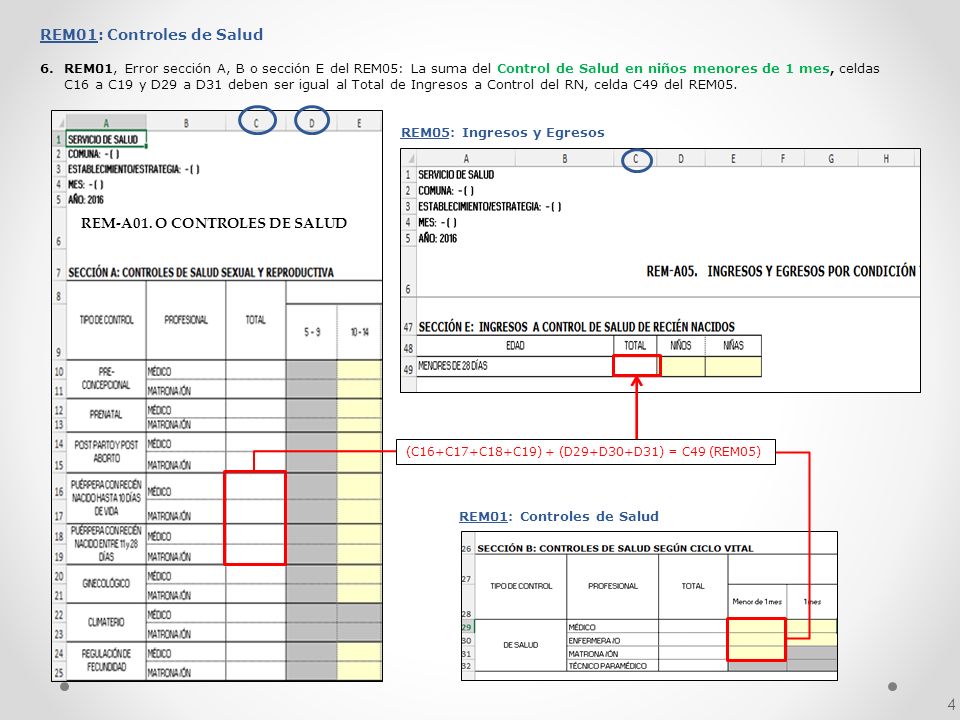The width and height of the screenshot is (960, 720).
Task: Click green text 'Control de Salud en niños menores de 1 mes'
Action: (x=665, y=69)
